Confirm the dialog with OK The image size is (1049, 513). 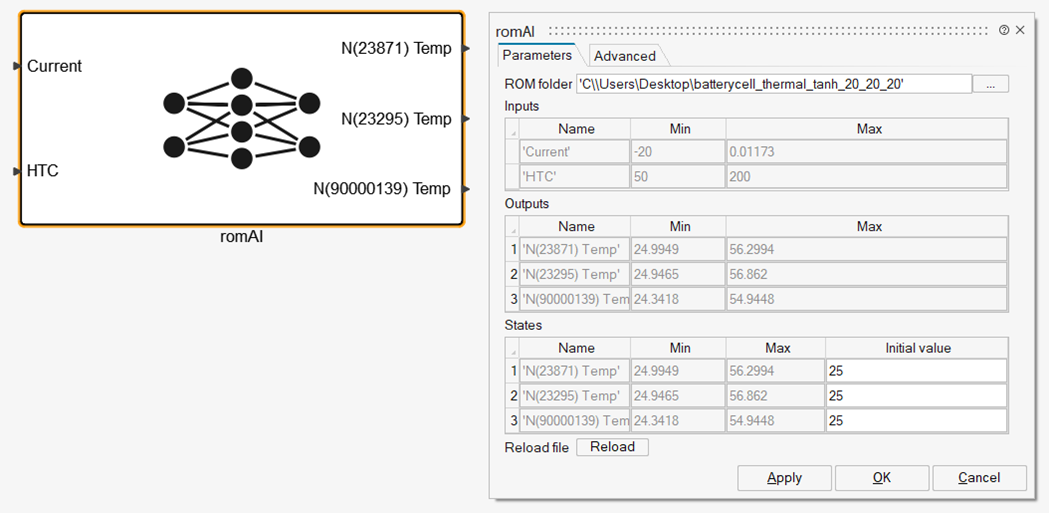tap(881, 478)
